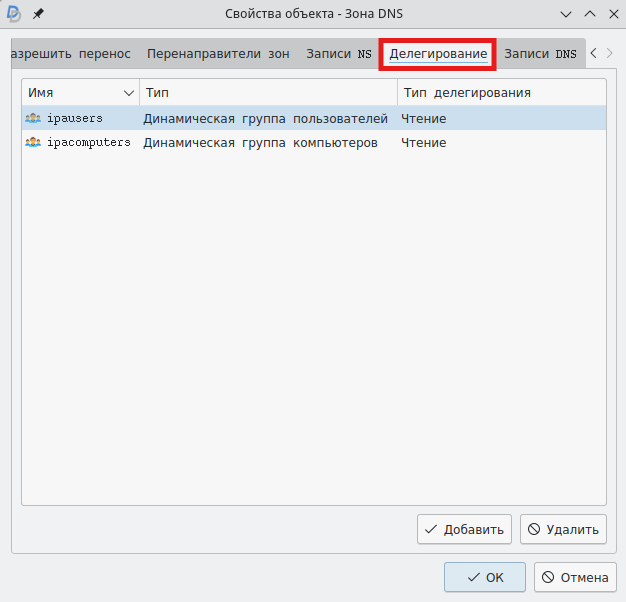The width and height of the screenshot is (626, 602).
Task: Open the title bar dropdown chevron
Action: coord(566,14)
